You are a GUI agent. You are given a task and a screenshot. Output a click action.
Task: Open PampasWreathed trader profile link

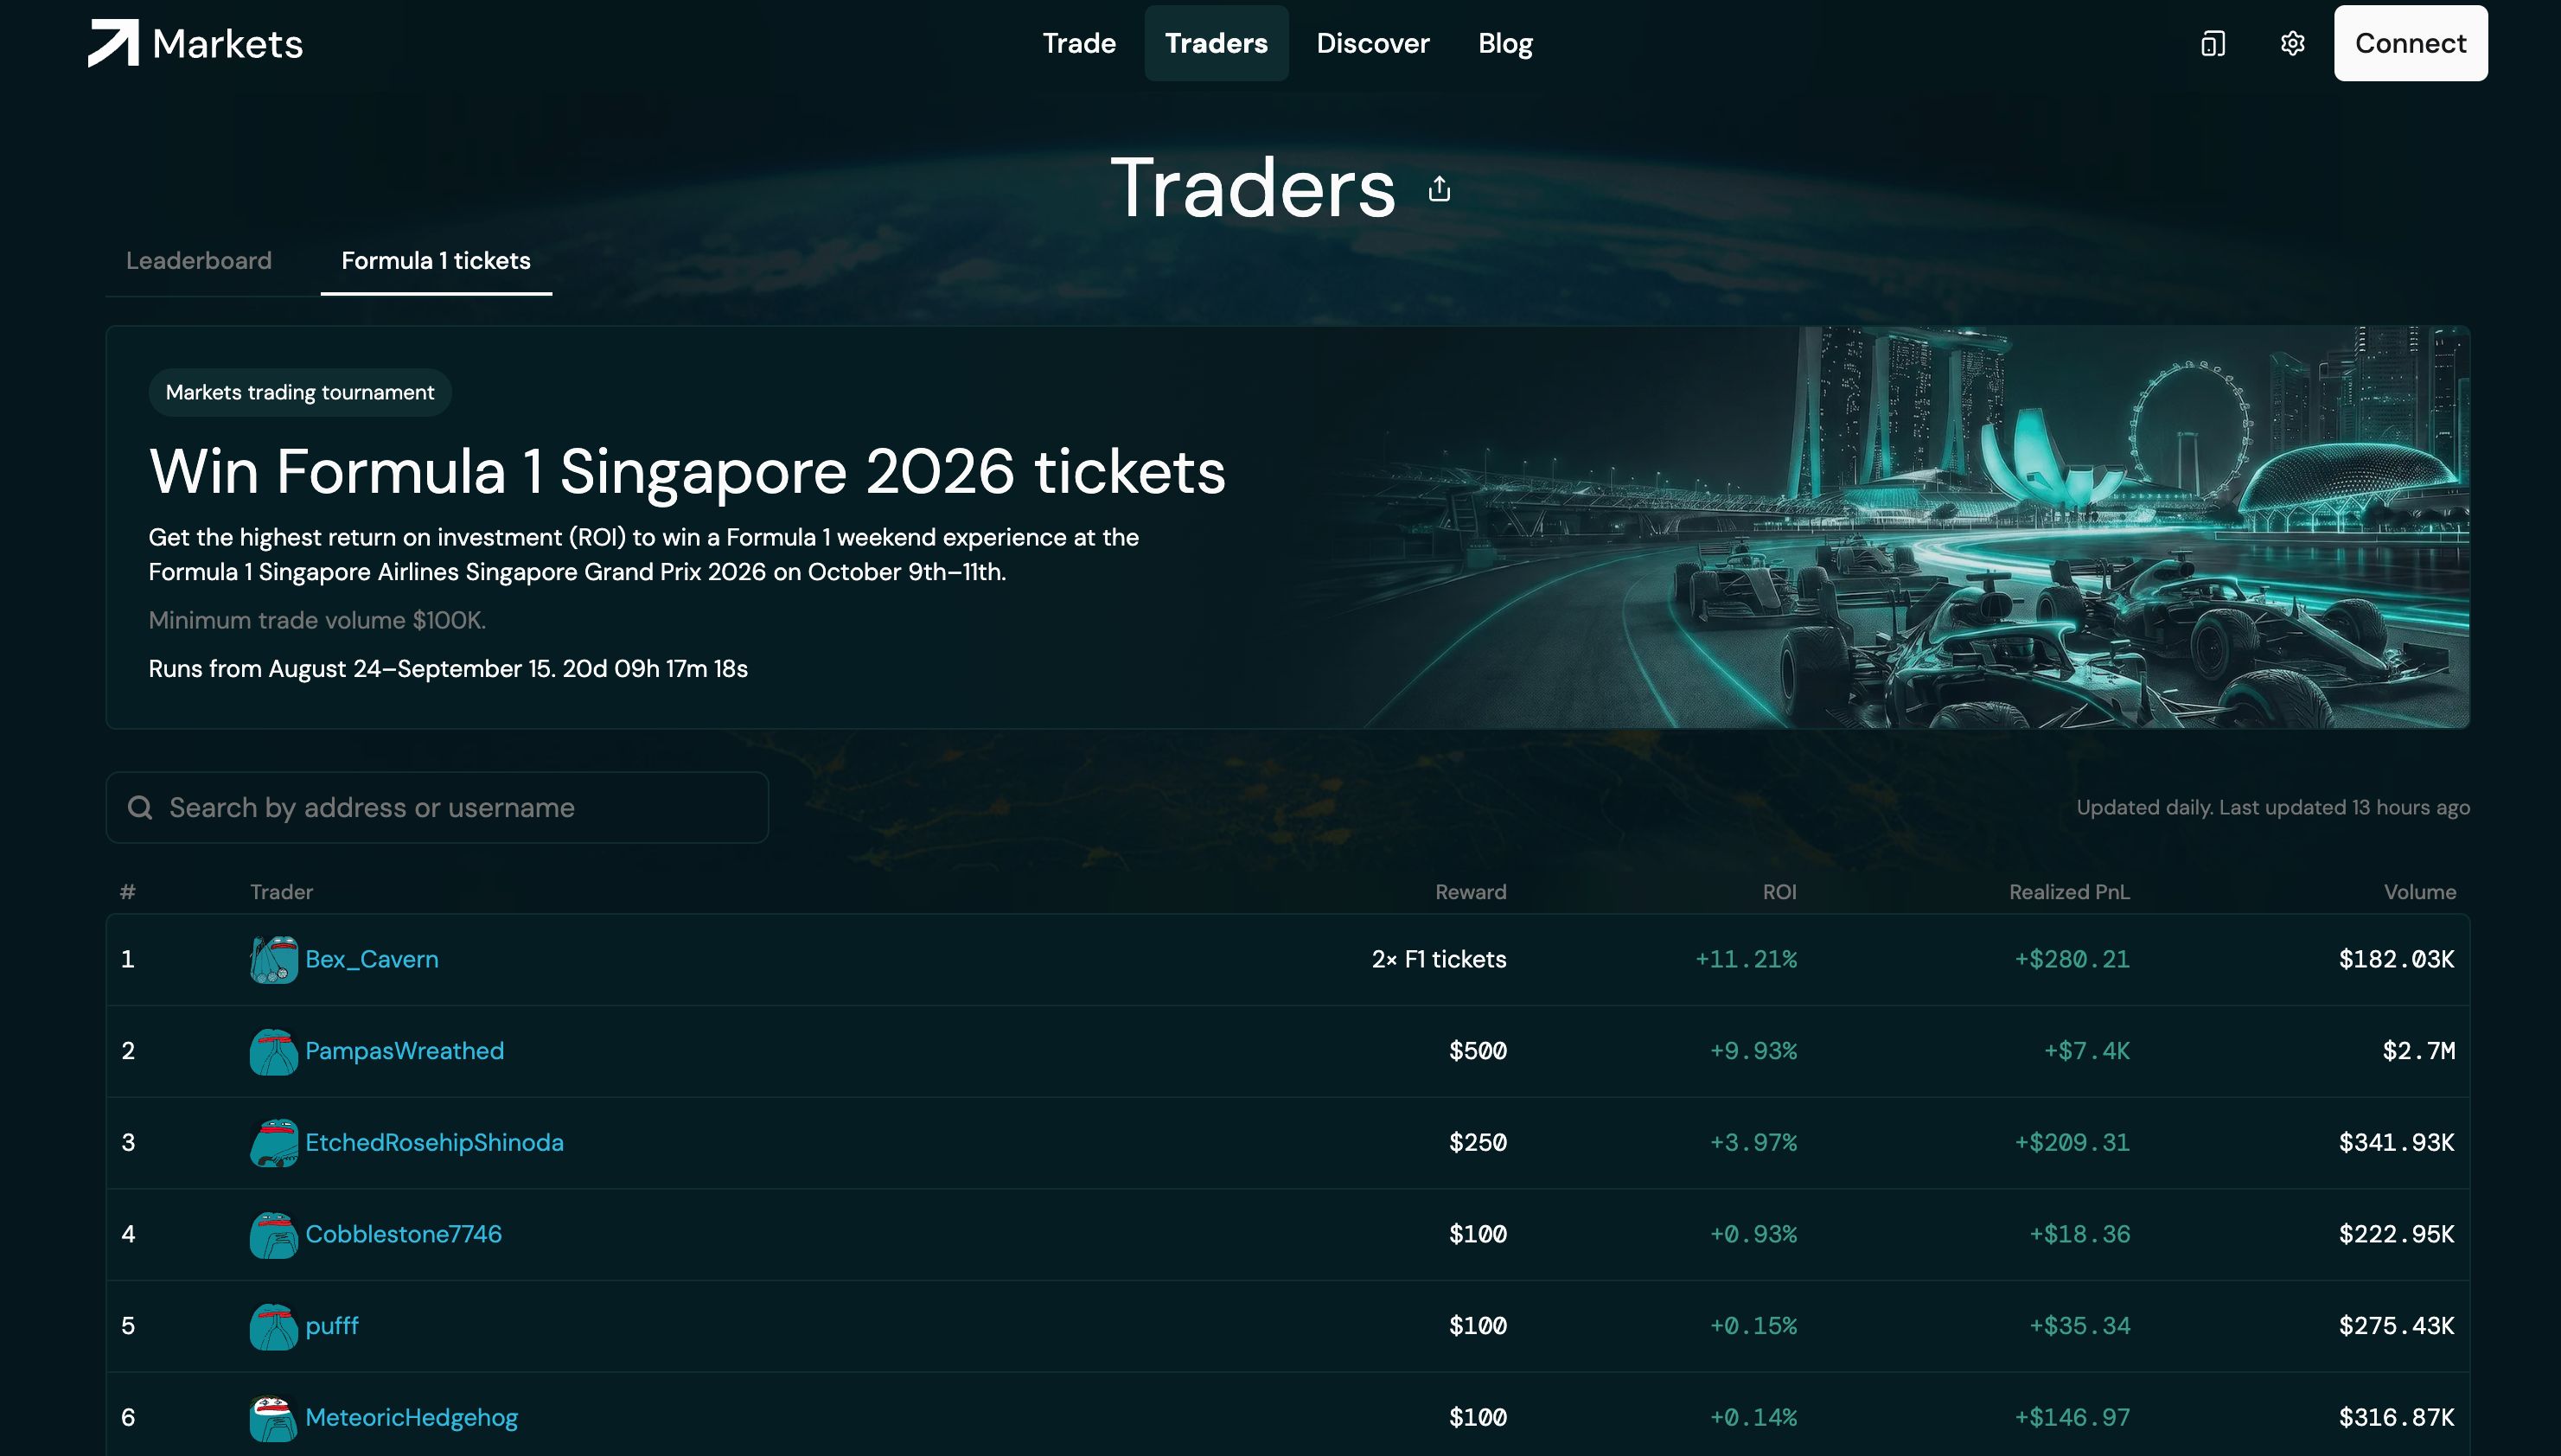pos(405,1051)
